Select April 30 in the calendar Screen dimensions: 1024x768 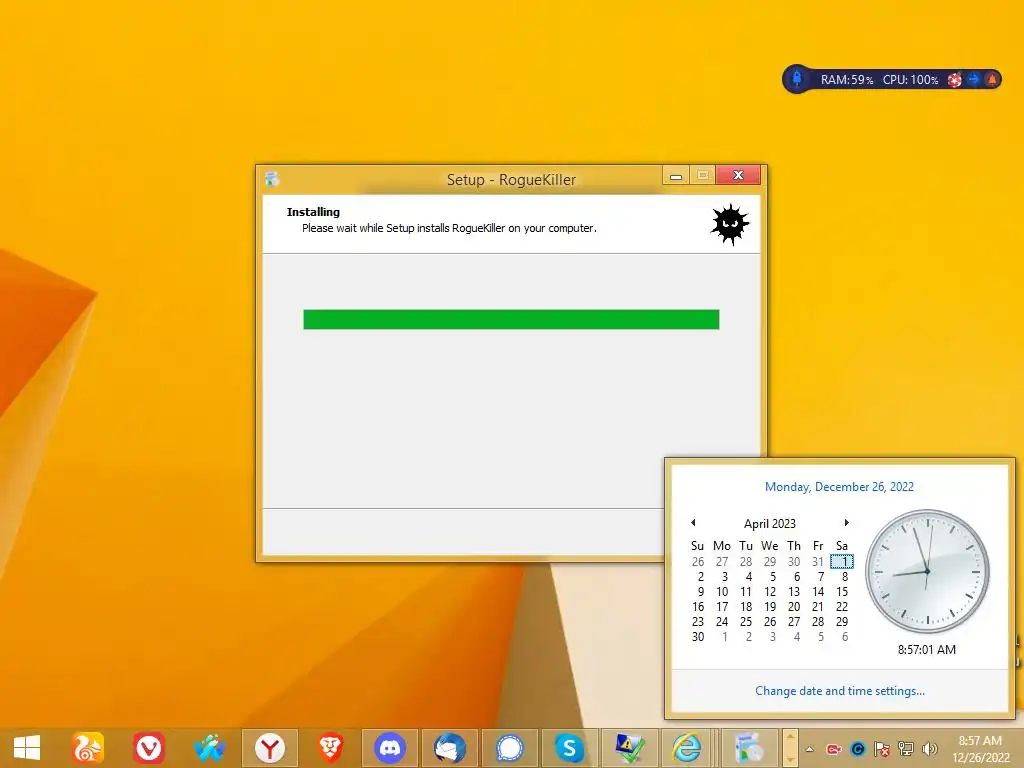(x=697, y=637)
